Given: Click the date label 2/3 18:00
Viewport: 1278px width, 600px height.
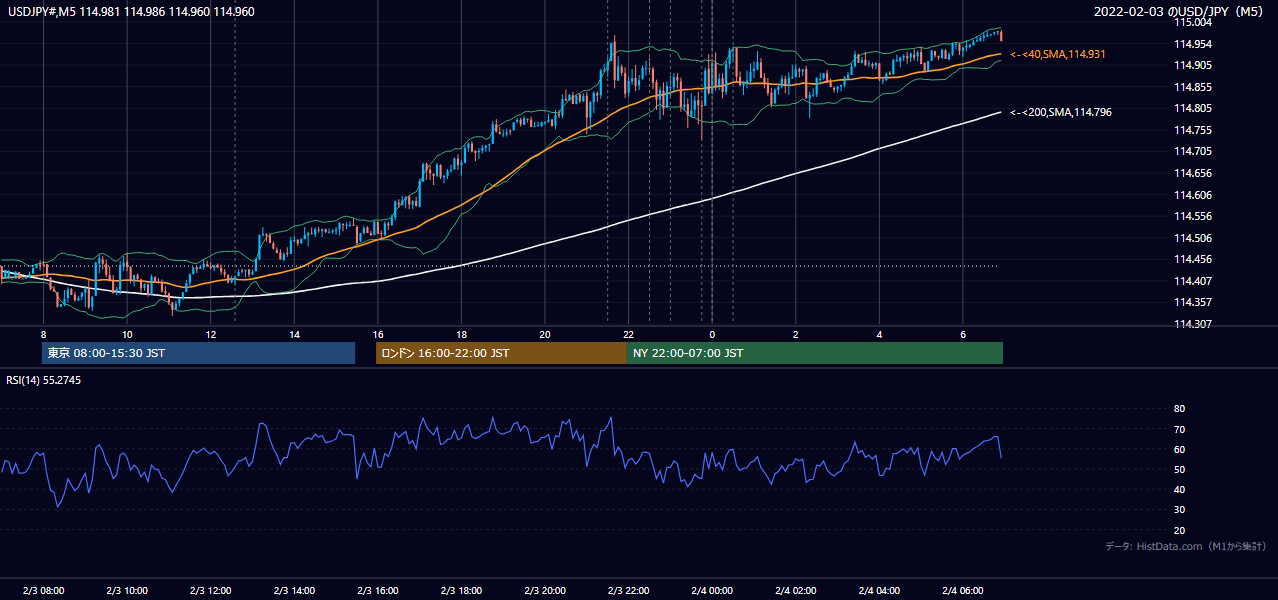Looking at the screenshot, I should click(461, 591).
